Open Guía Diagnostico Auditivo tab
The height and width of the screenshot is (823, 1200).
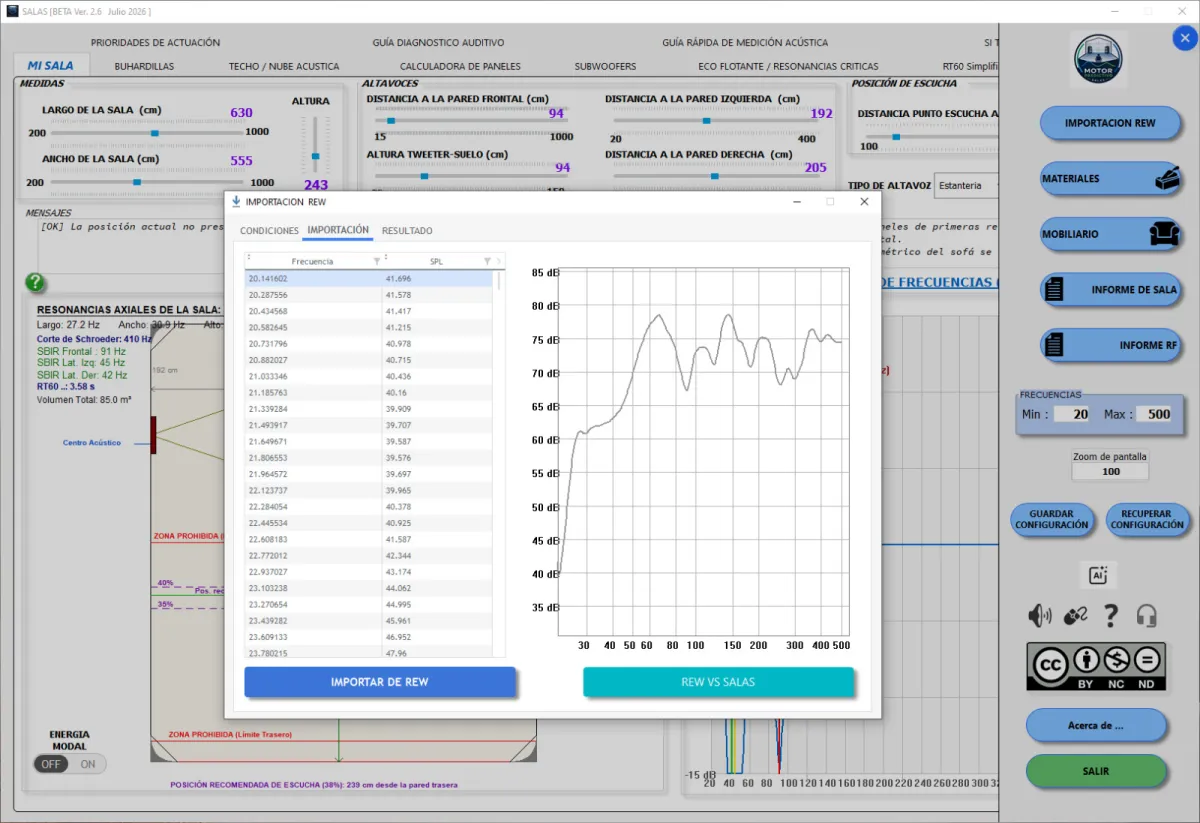(x=438, y=43)
